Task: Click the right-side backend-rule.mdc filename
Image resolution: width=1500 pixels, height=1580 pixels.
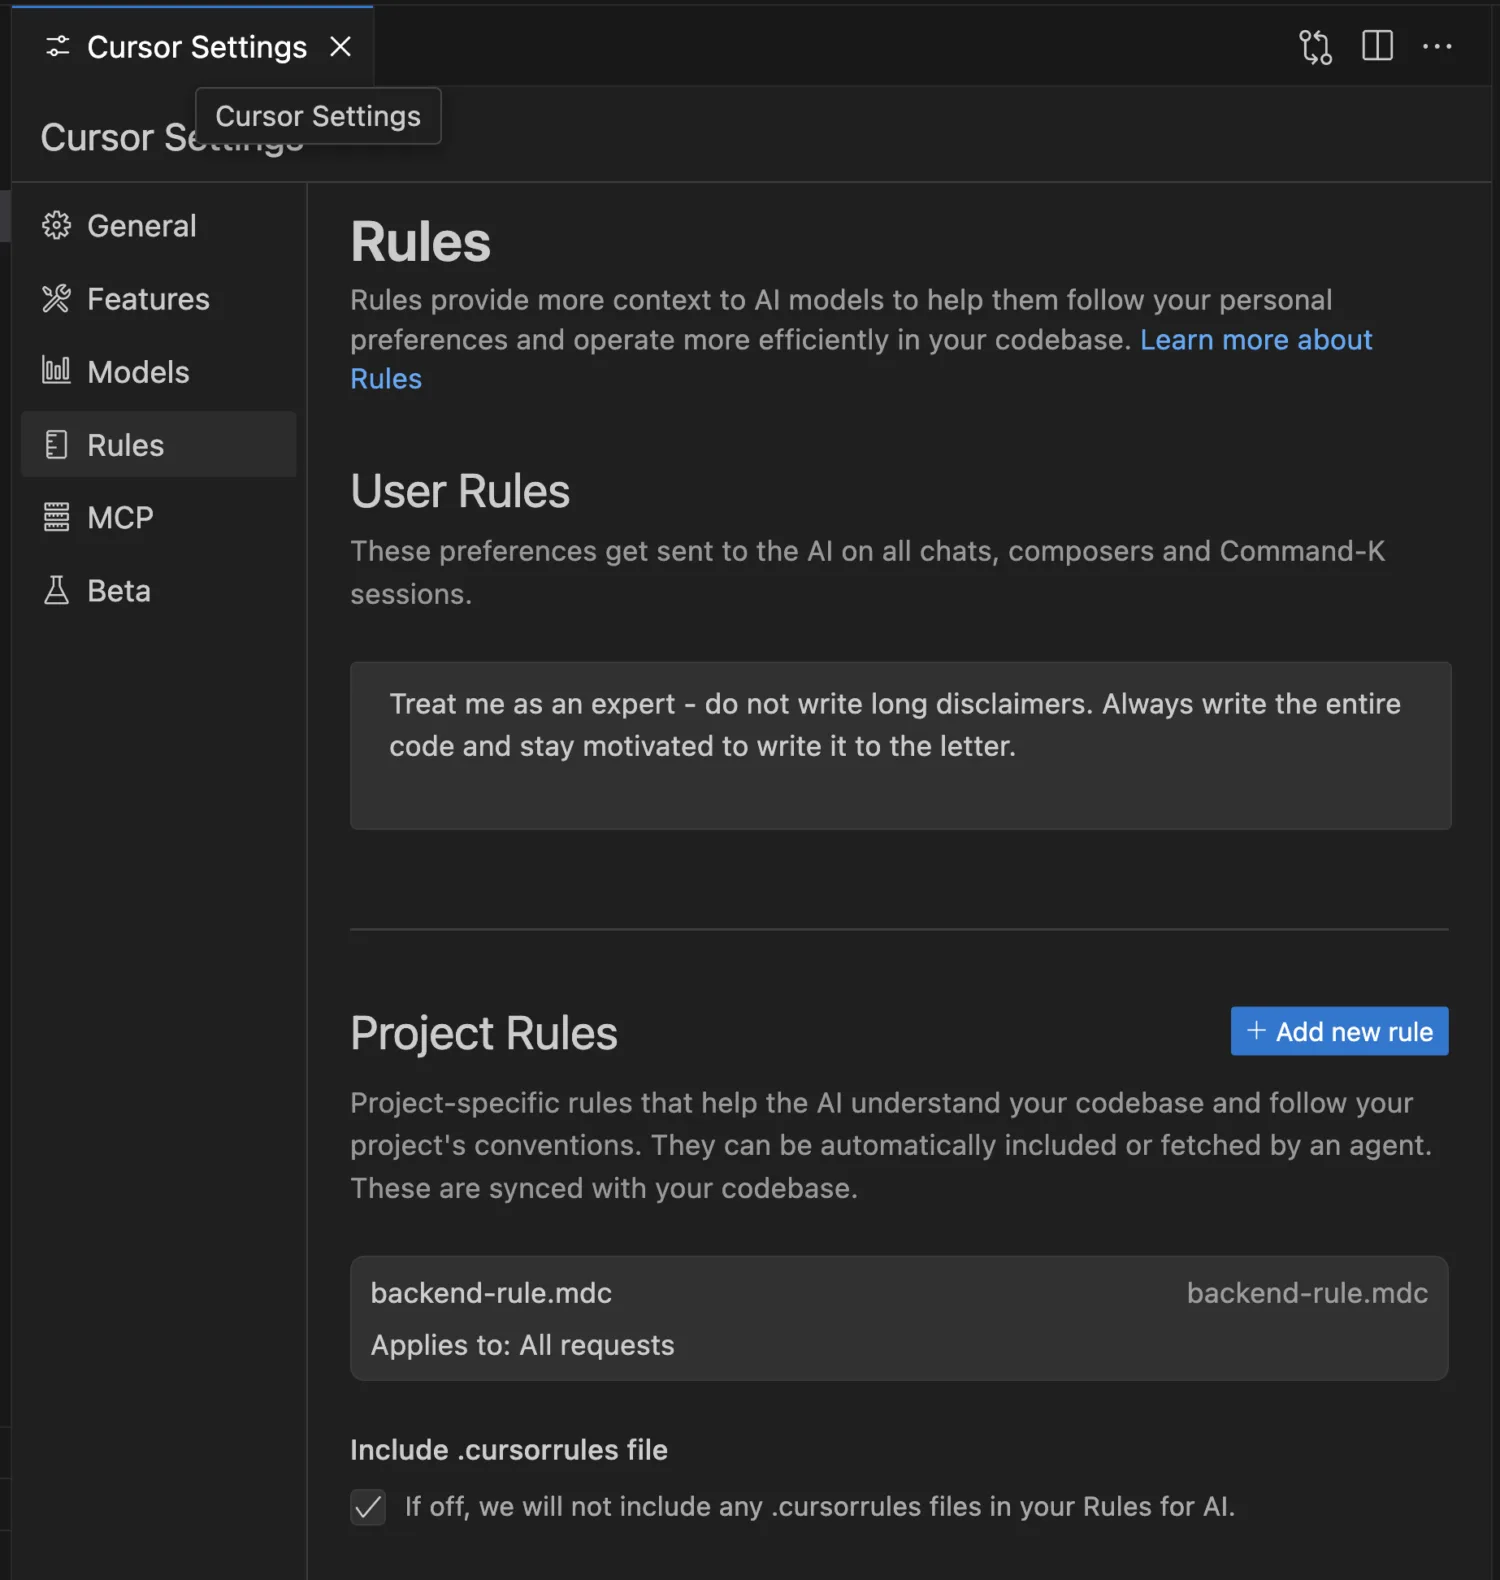Action: (1307, 1293)
